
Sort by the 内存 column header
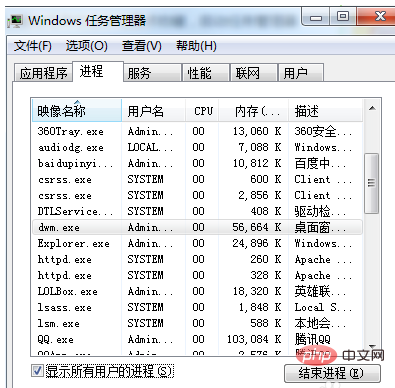(254, 111)
